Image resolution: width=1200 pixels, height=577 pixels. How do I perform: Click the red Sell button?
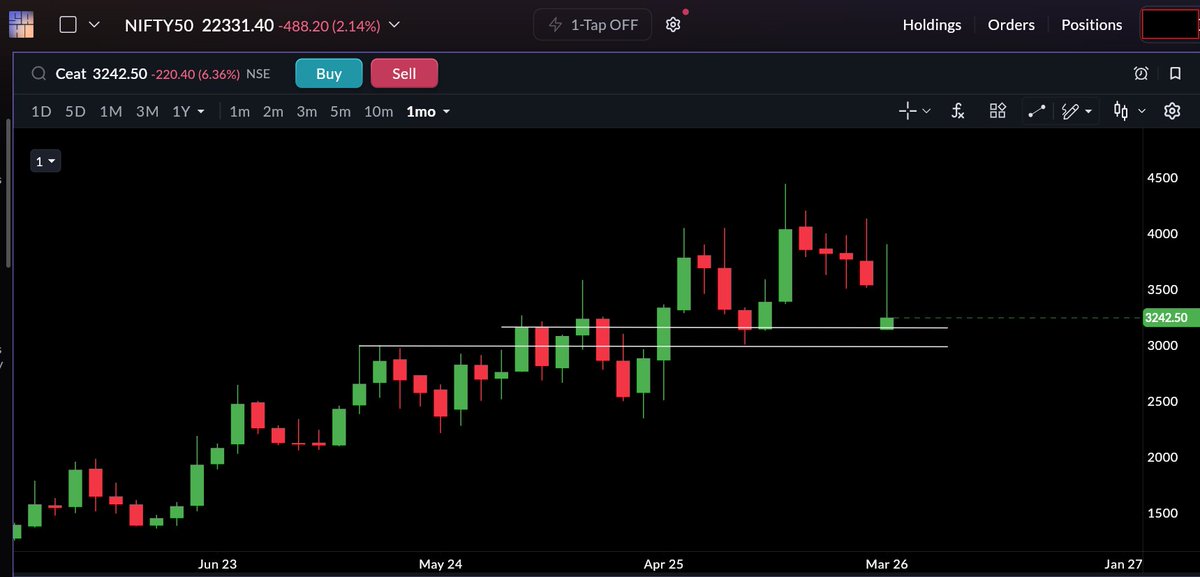pyautogui.click(x=404, y=74)
